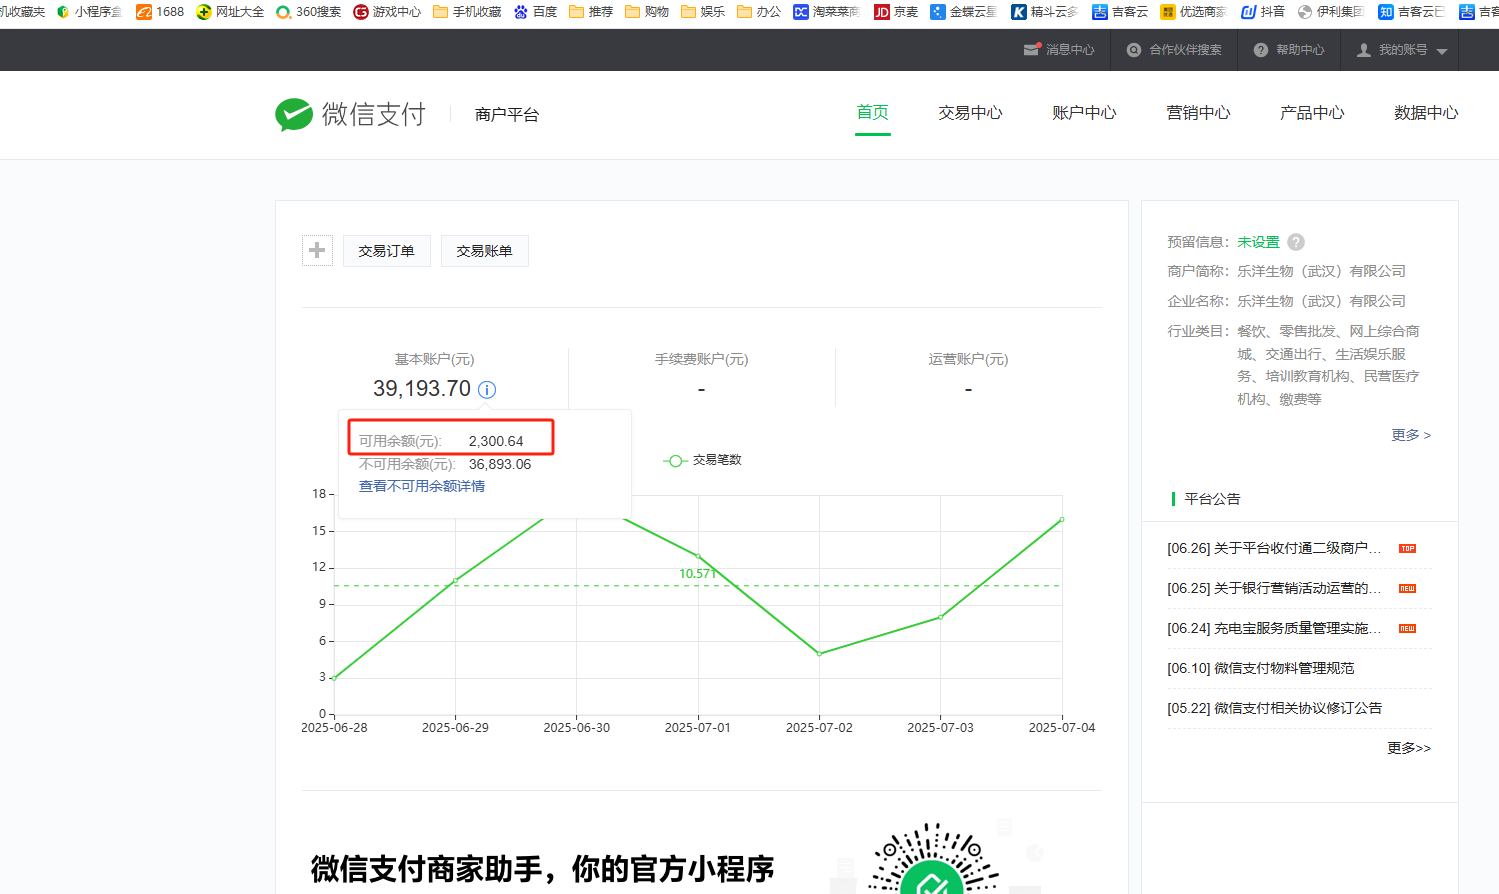The width and height of the screenshot is (1499, 894).
Task: Open the 1688 bookmark
Action: [160, 12]
